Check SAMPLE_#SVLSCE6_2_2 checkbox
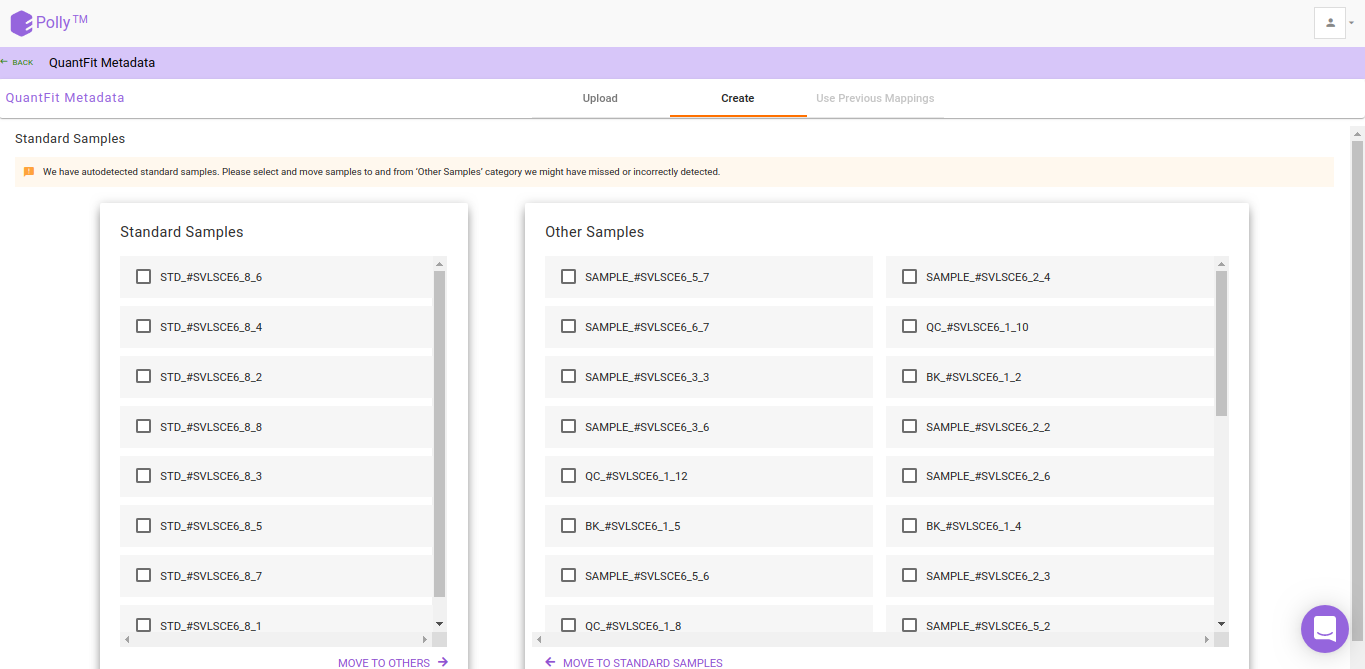Viewport: 1365px width, 669px height. tap(909, 426)
